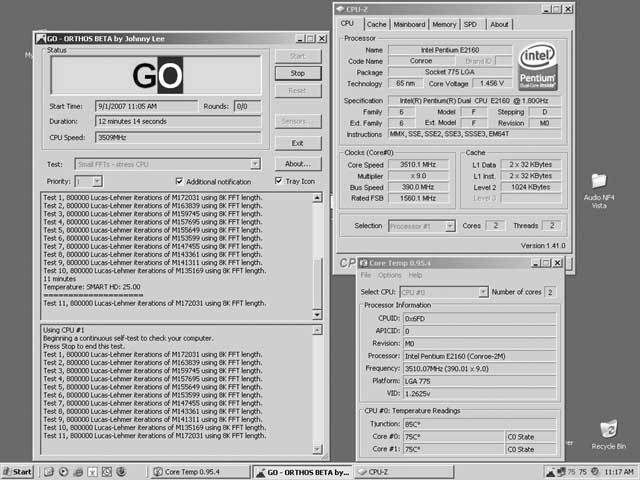Switch to the Mainboard tab in CPU-Z
Viewport: 640px width, 480px height.
[x=409, y=24]
